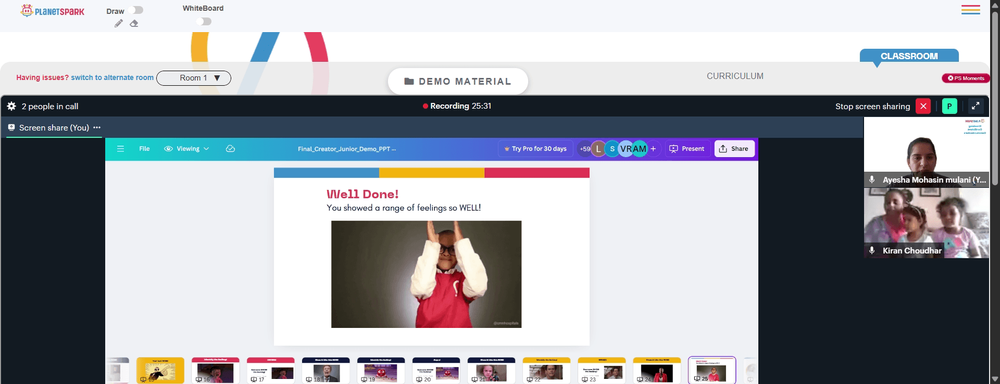This screenshot has height=384, width=1000.
Task: Click the Present button
Action: click(x=687, y=149)
